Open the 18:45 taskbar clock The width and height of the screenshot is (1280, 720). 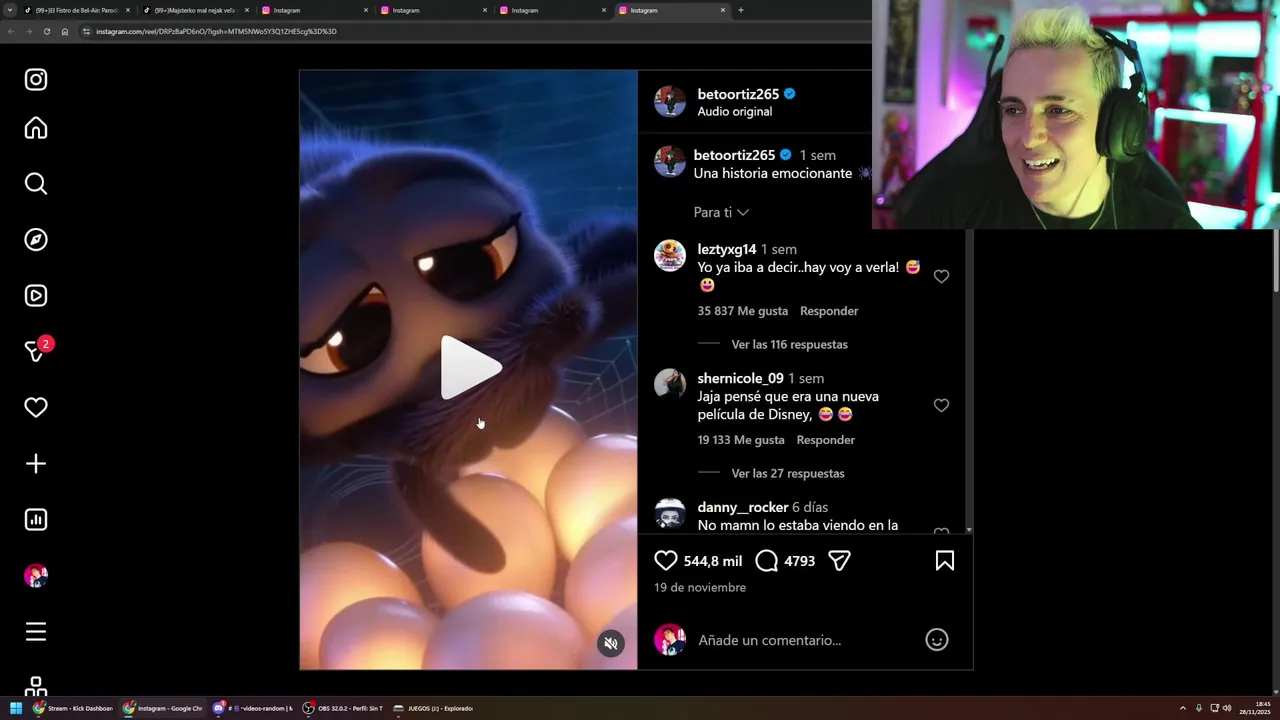tap(1255, 708)
